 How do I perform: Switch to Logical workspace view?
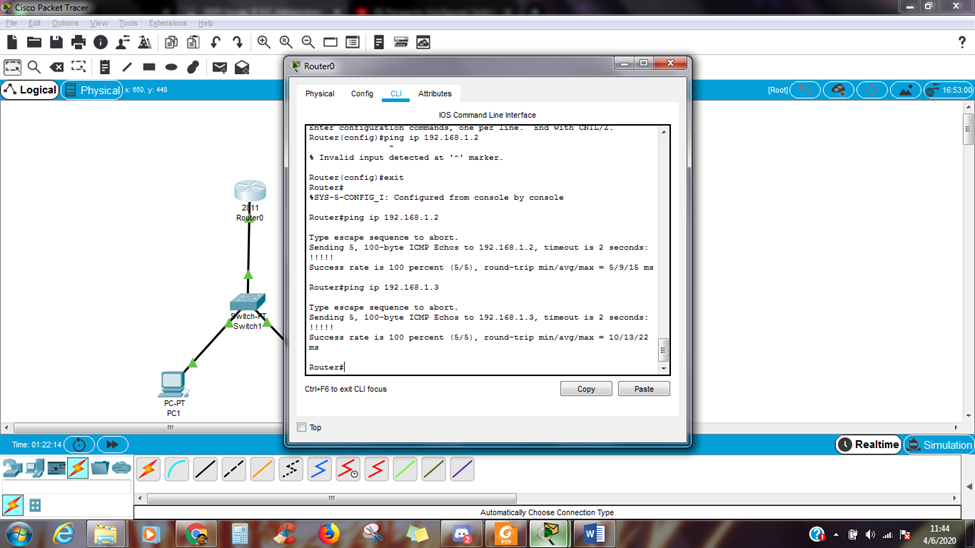30,90
